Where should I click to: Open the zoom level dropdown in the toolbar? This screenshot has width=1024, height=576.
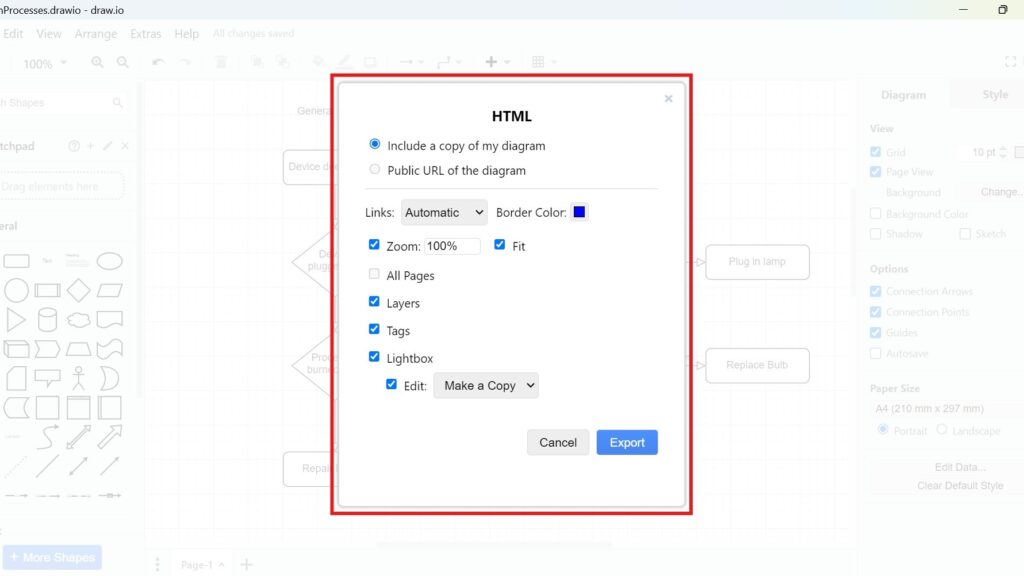(44, 63)
